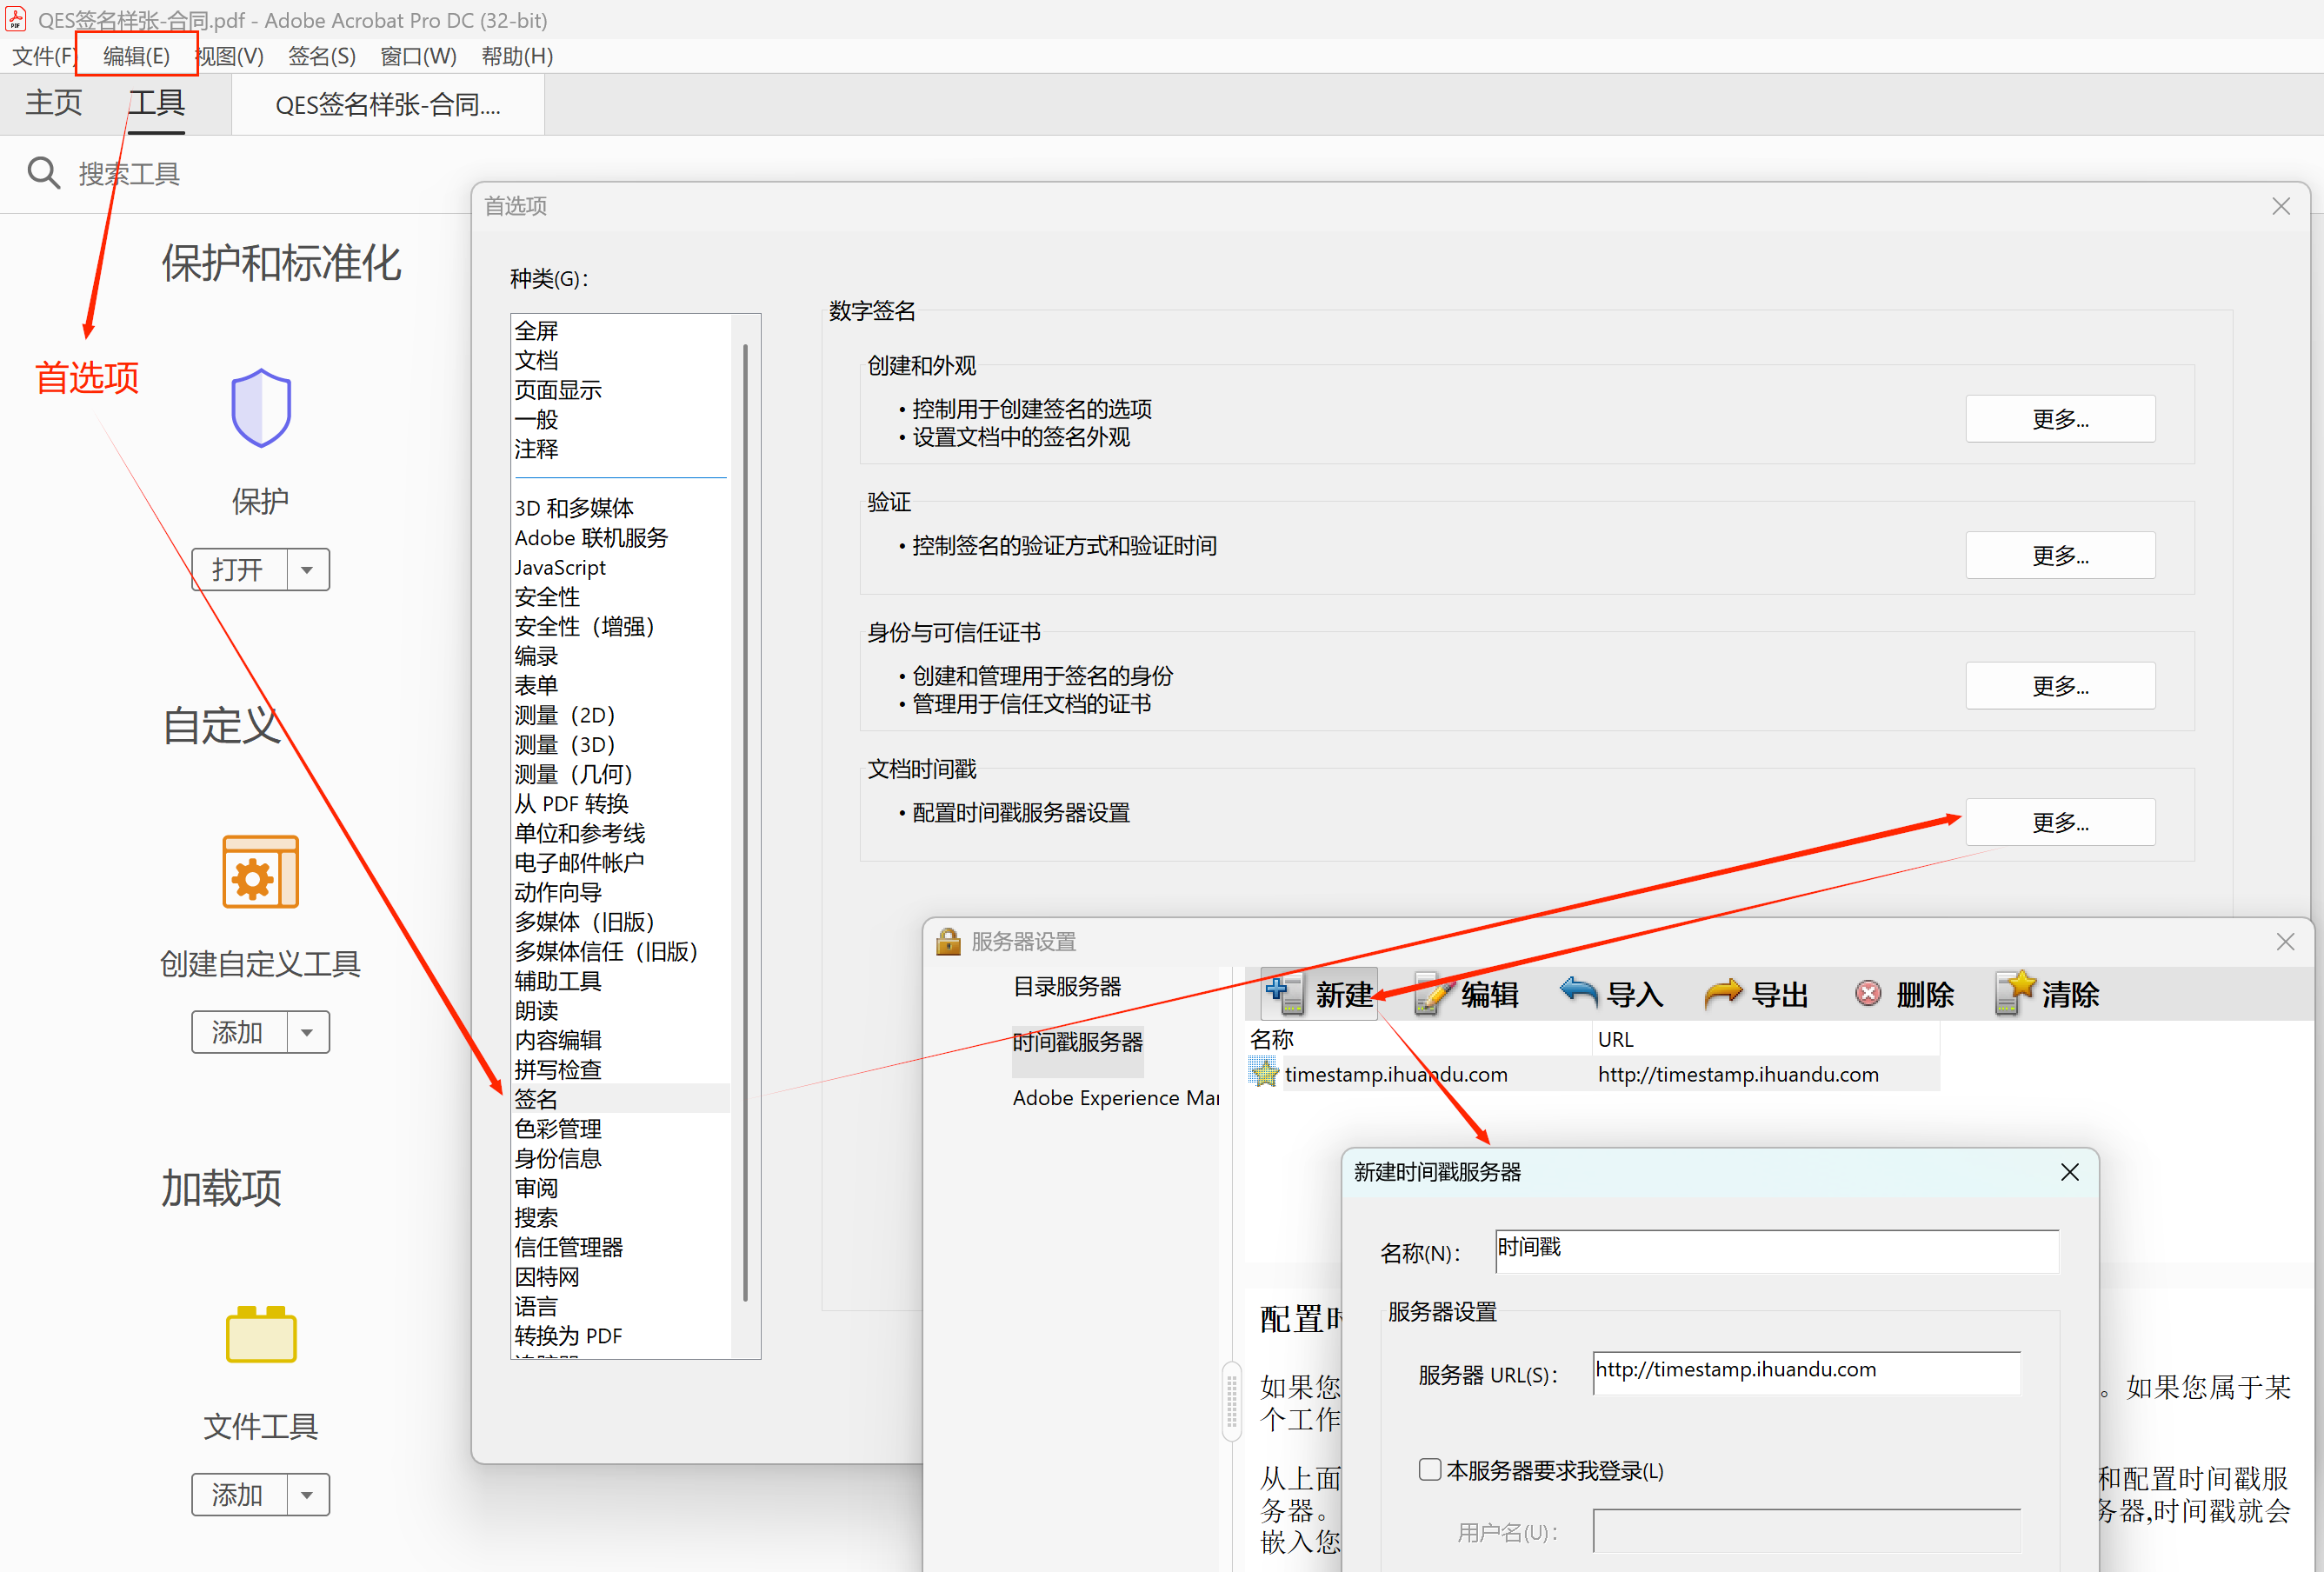Open the 保护 shield tool
The height and width of the screenshot is (1572, 2324).
coord(260,408)
